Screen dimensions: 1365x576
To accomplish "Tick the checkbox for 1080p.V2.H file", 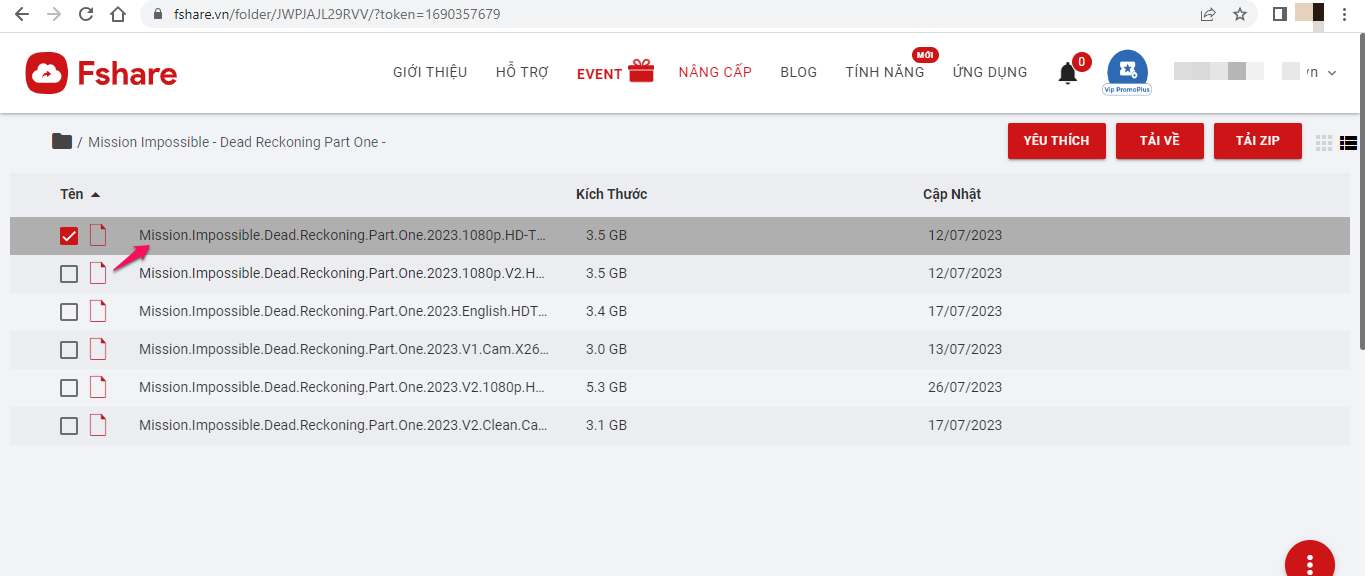I will (x=69, y=274).
